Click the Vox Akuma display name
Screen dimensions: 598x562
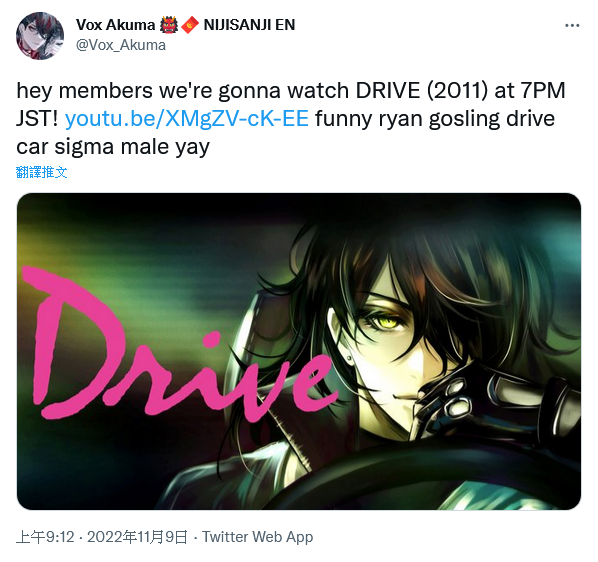click(115, 25)
